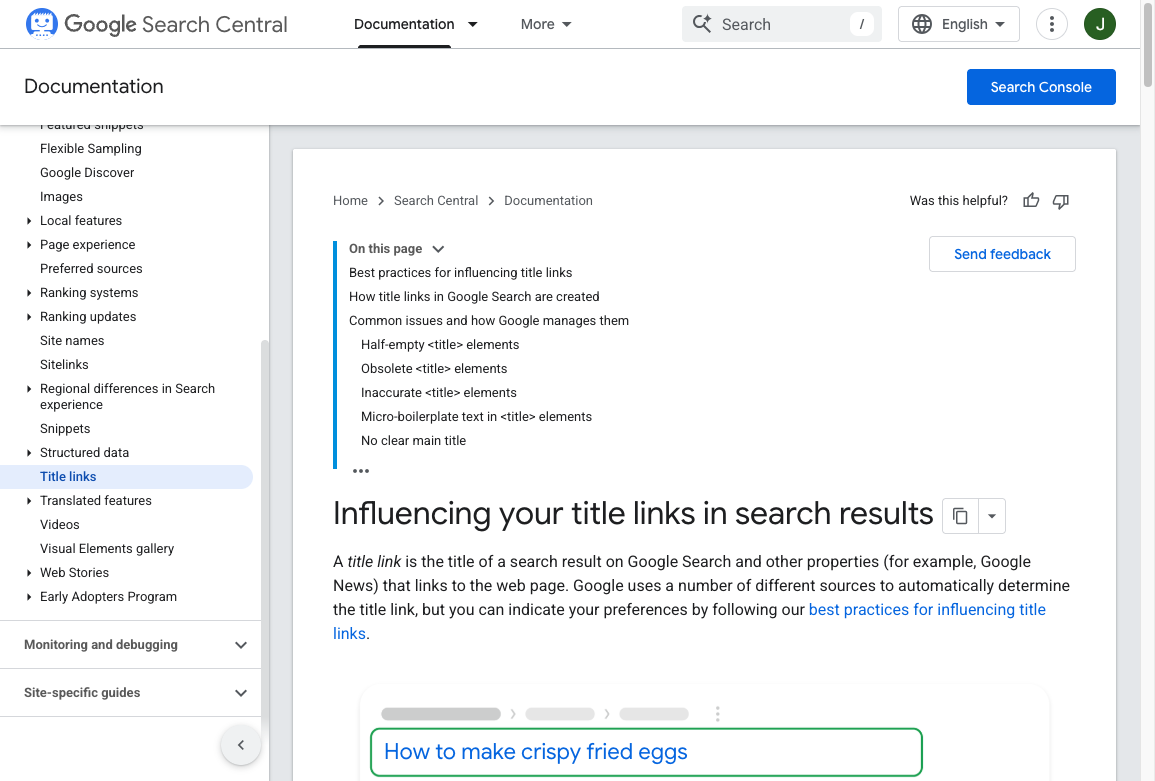Open Videos in the sidebar
1155x781 pixels.
tap(60, 525)
